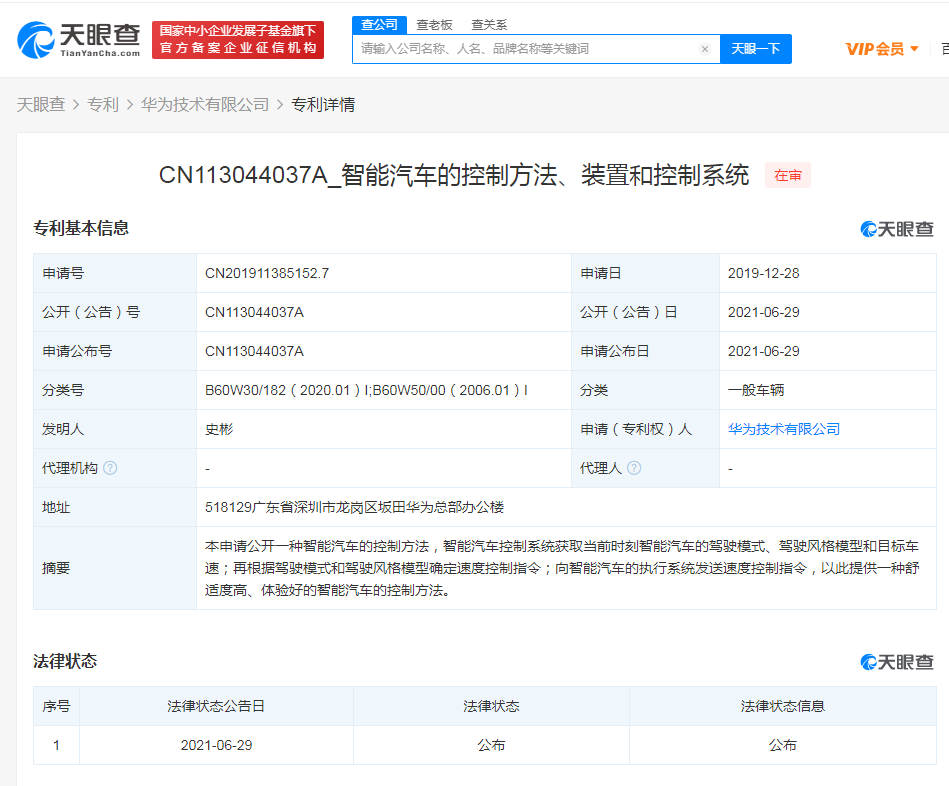Click the 专利 breadcrumb link
Viewport: 949px width, 786px height.
click(105, 104)
